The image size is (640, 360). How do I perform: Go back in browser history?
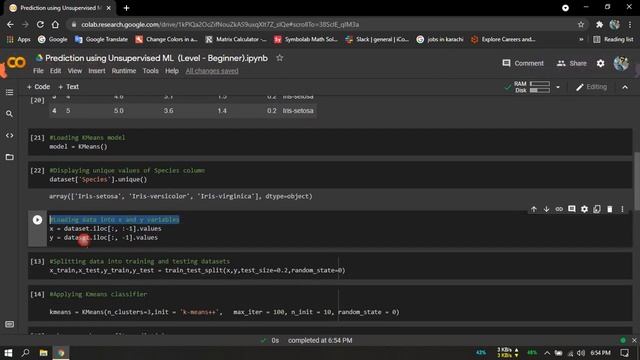[10, 24]
